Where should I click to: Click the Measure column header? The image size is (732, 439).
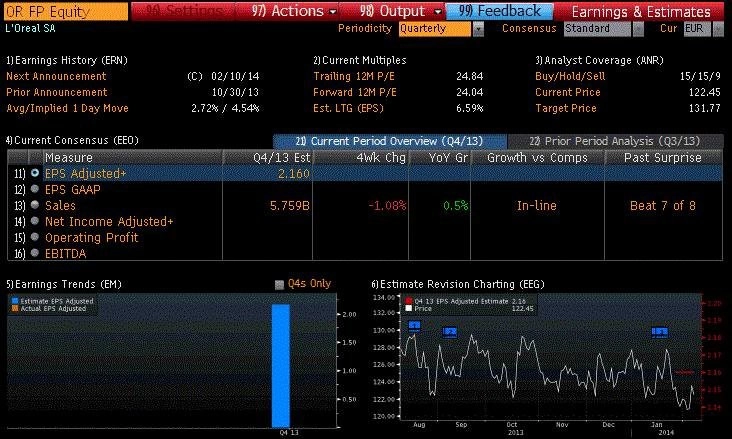pyautogui.click(x=132, y=158)
